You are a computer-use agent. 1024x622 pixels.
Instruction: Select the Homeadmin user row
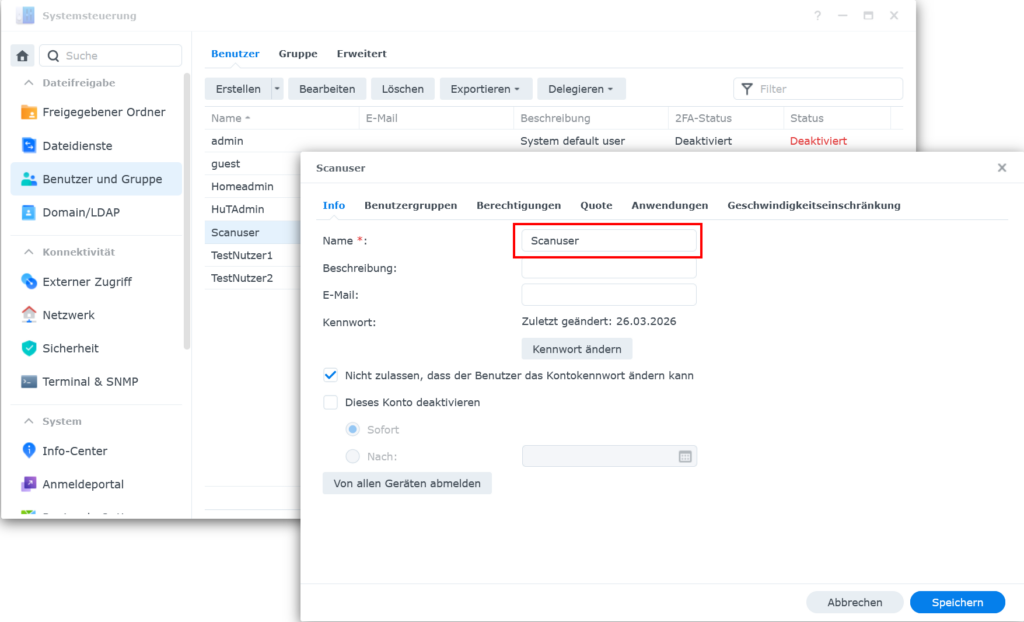pos(252,187)
